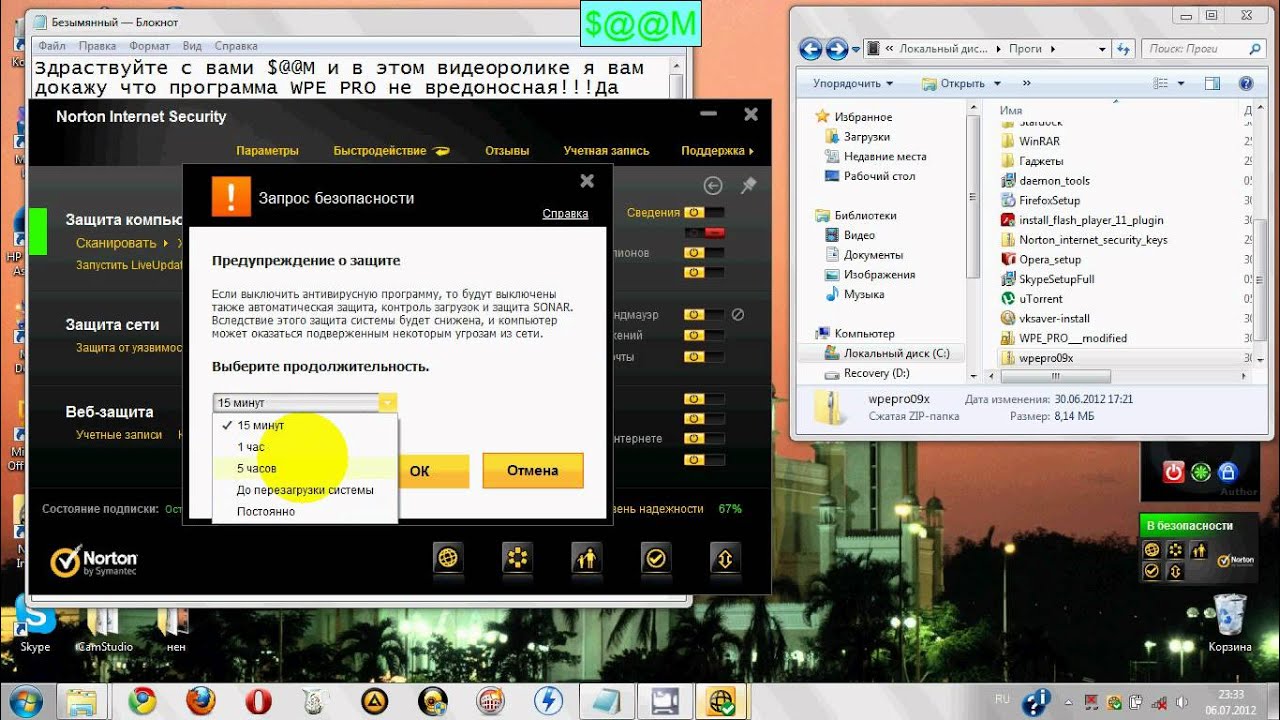Viewport: 1280px width, 720px height.
Task: Click Firefox icon in the taskbar
Action: [x=200, y=700]
